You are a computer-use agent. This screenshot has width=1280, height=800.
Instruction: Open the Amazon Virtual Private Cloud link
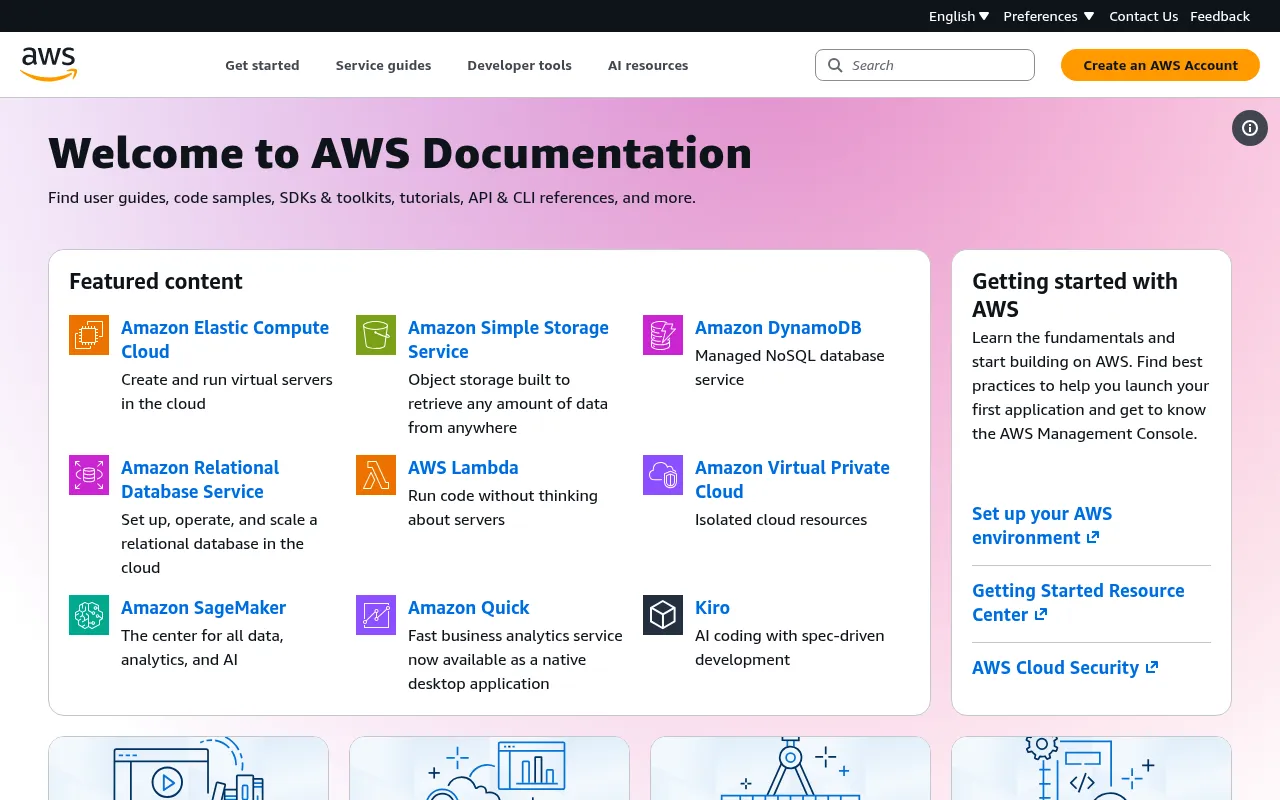[792, 479]
